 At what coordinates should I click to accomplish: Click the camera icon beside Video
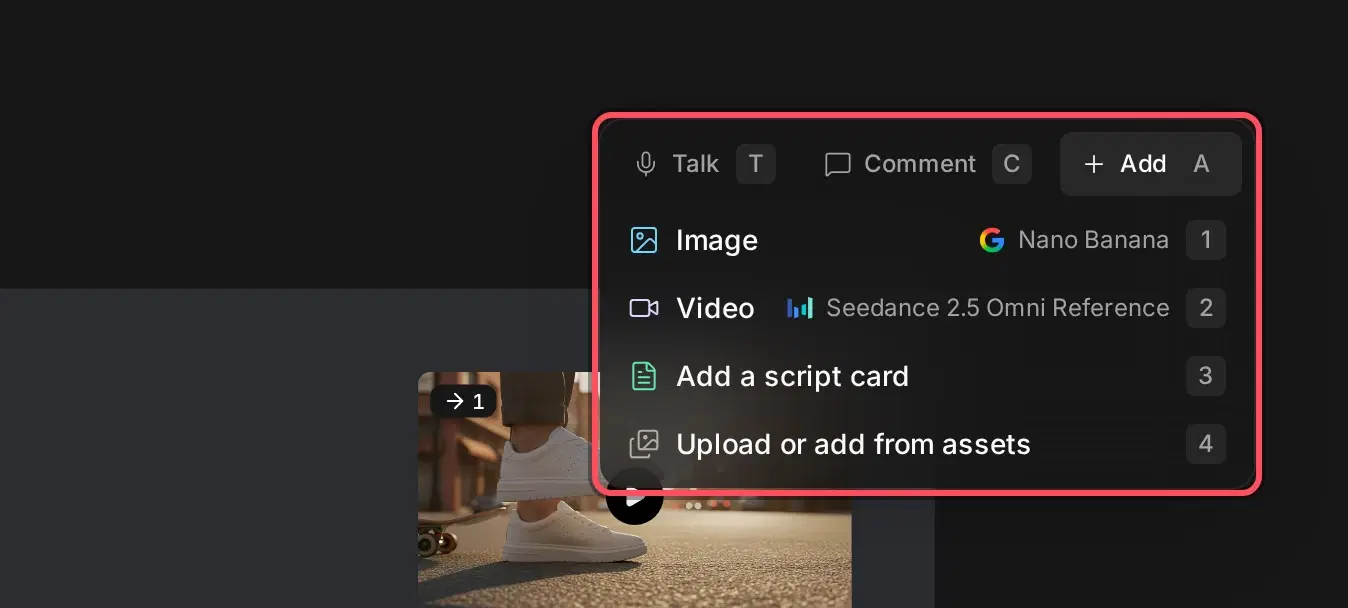point(644,308)
